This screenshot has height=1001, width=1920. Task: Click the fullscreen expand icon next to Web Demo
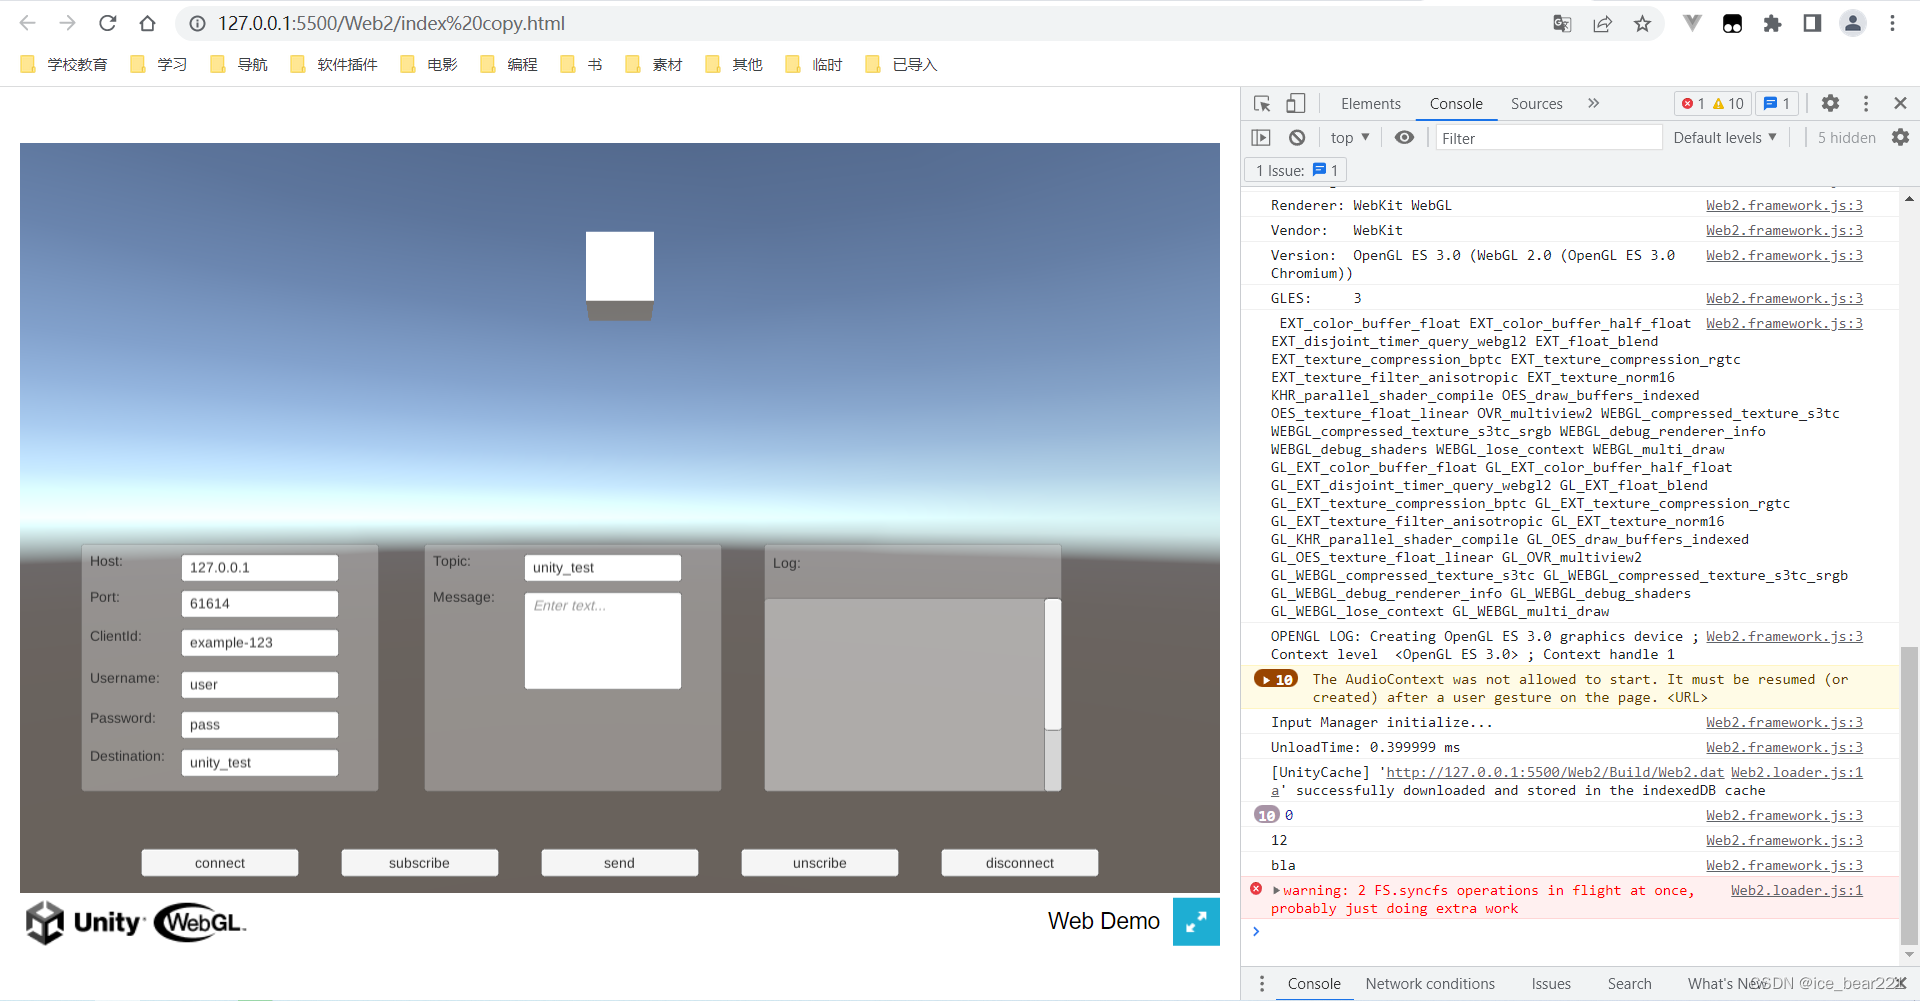click(1196, 921)
